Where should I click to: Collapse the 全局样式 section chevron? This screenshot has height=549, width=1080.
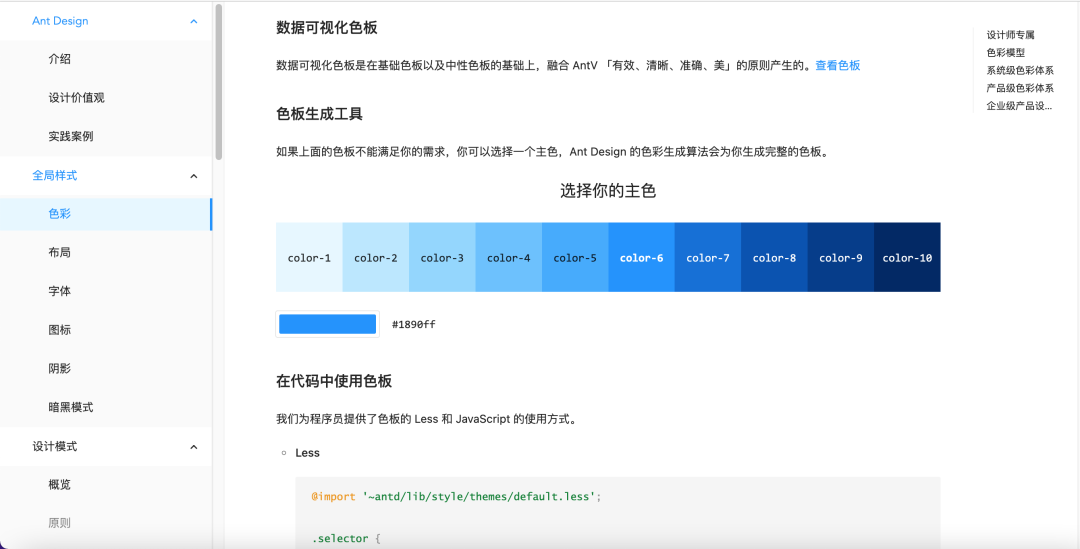(x=194, y=176)
